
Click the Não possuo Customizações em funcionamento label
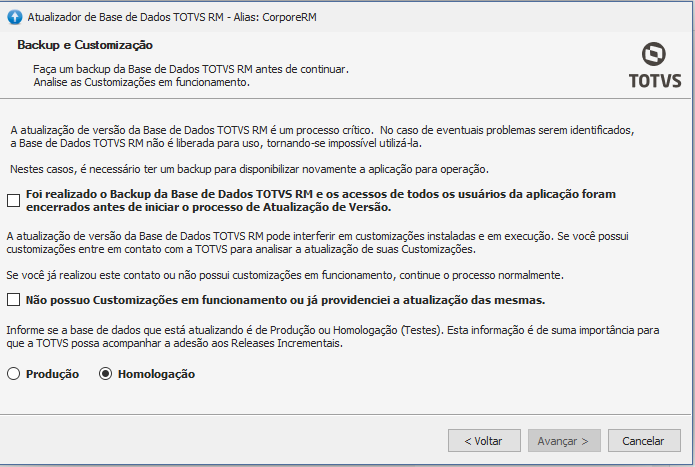[x=285, y=300]
